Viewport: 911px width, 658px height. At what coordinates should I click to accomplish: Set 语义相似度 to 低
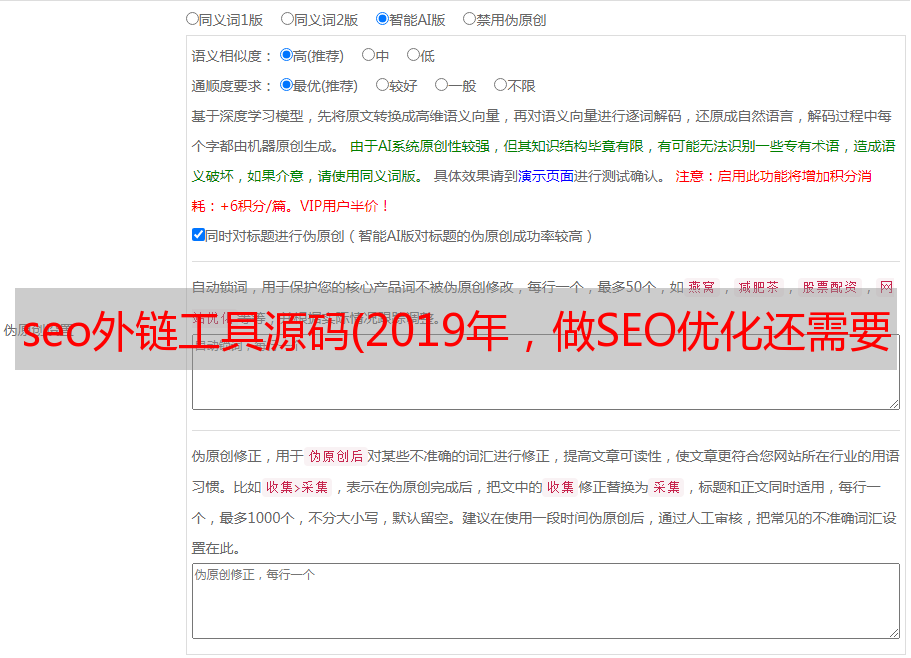tap(413, 55)
